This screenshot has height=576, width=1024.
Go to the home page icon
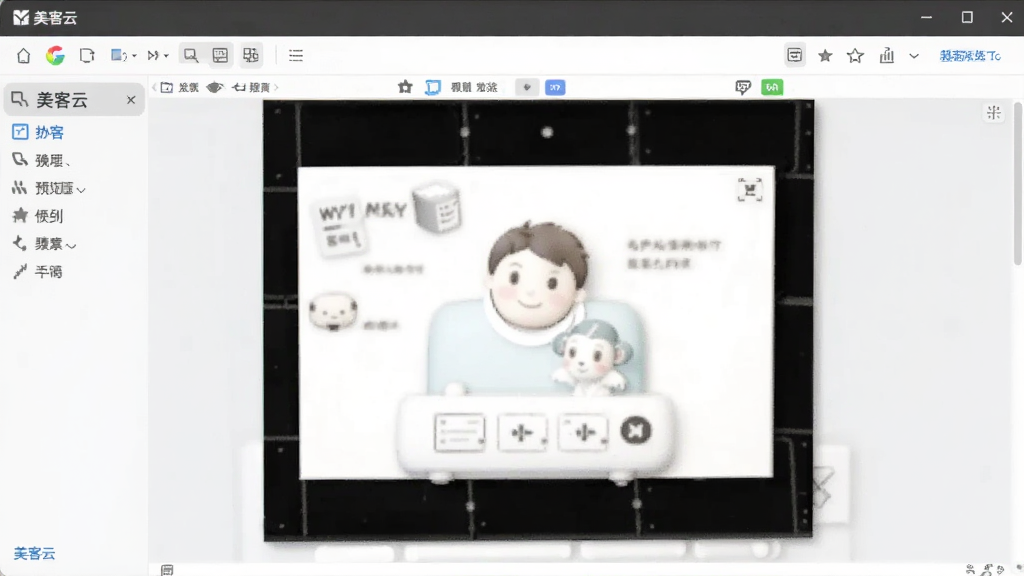24,56
